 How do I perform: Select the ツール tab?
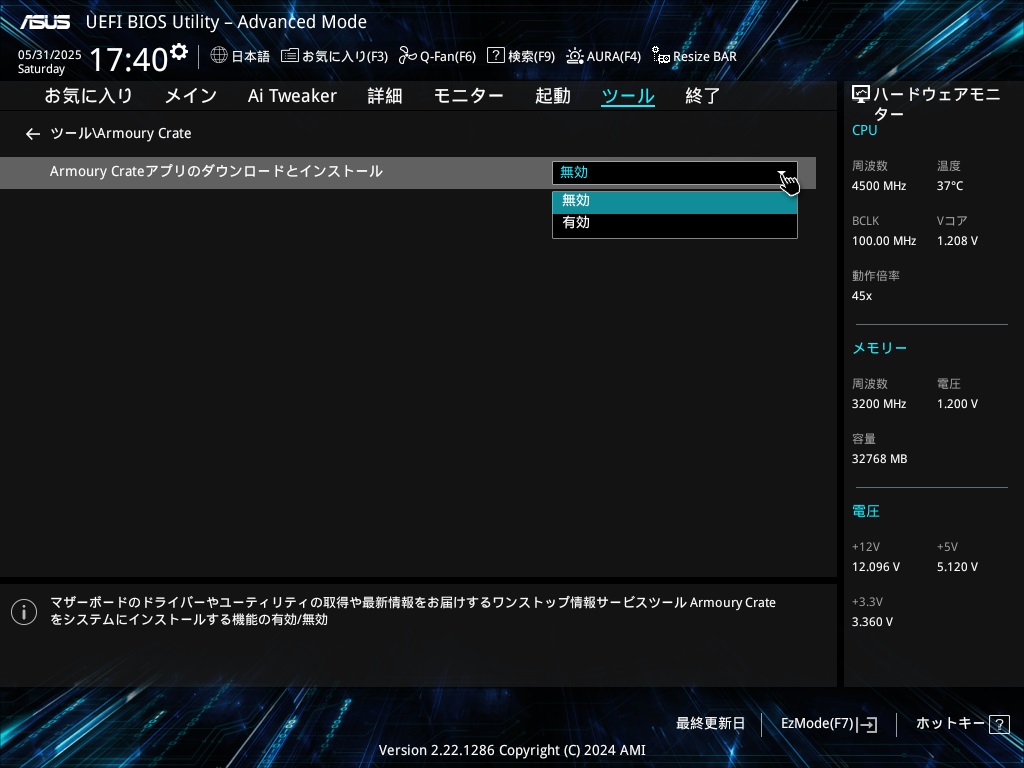coord(628,96)
